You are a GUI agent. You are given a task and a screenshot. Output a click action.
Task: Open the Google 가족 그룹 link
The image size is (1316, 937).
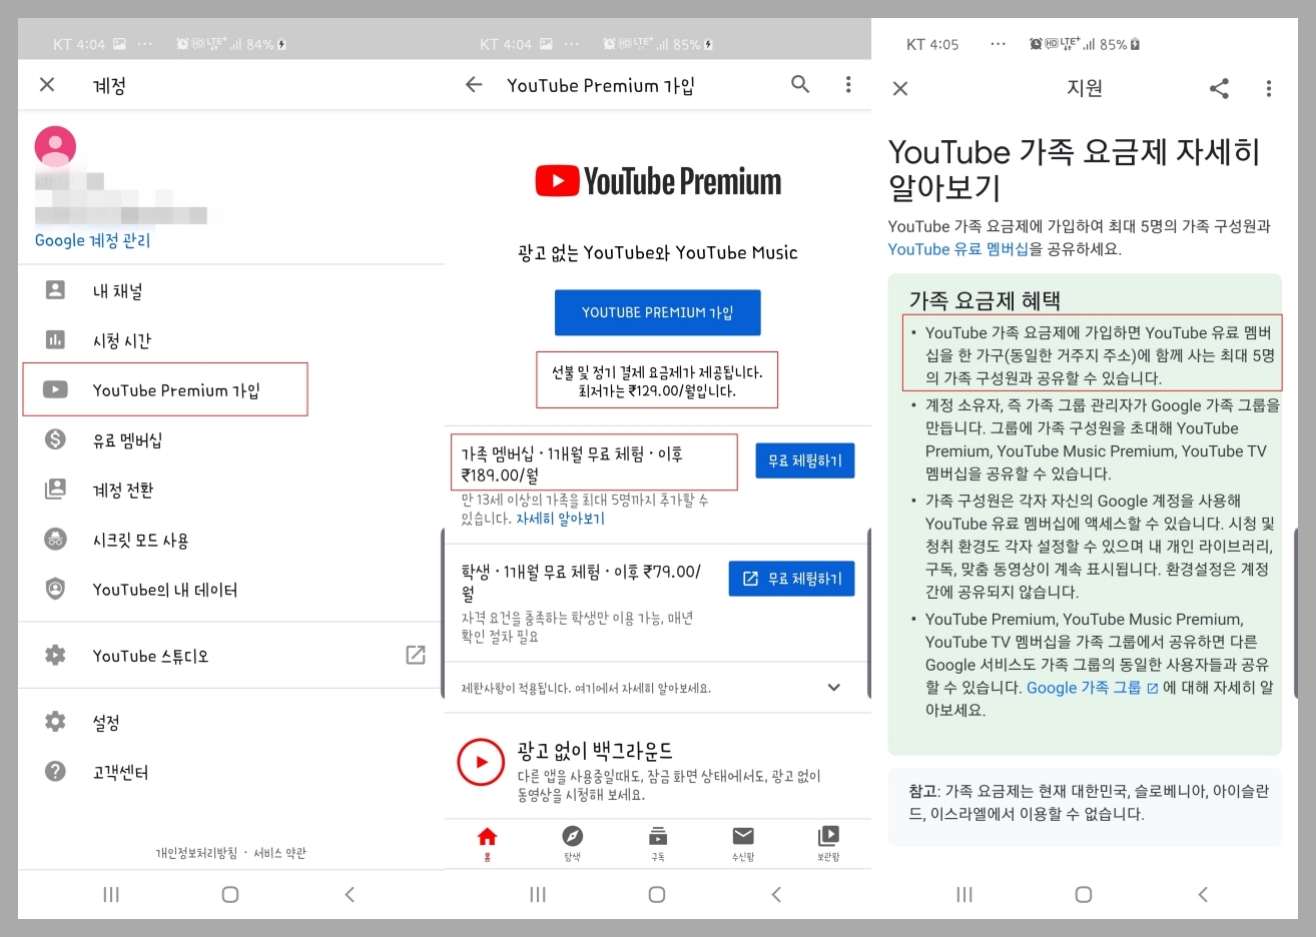[x=1092, y=688]
